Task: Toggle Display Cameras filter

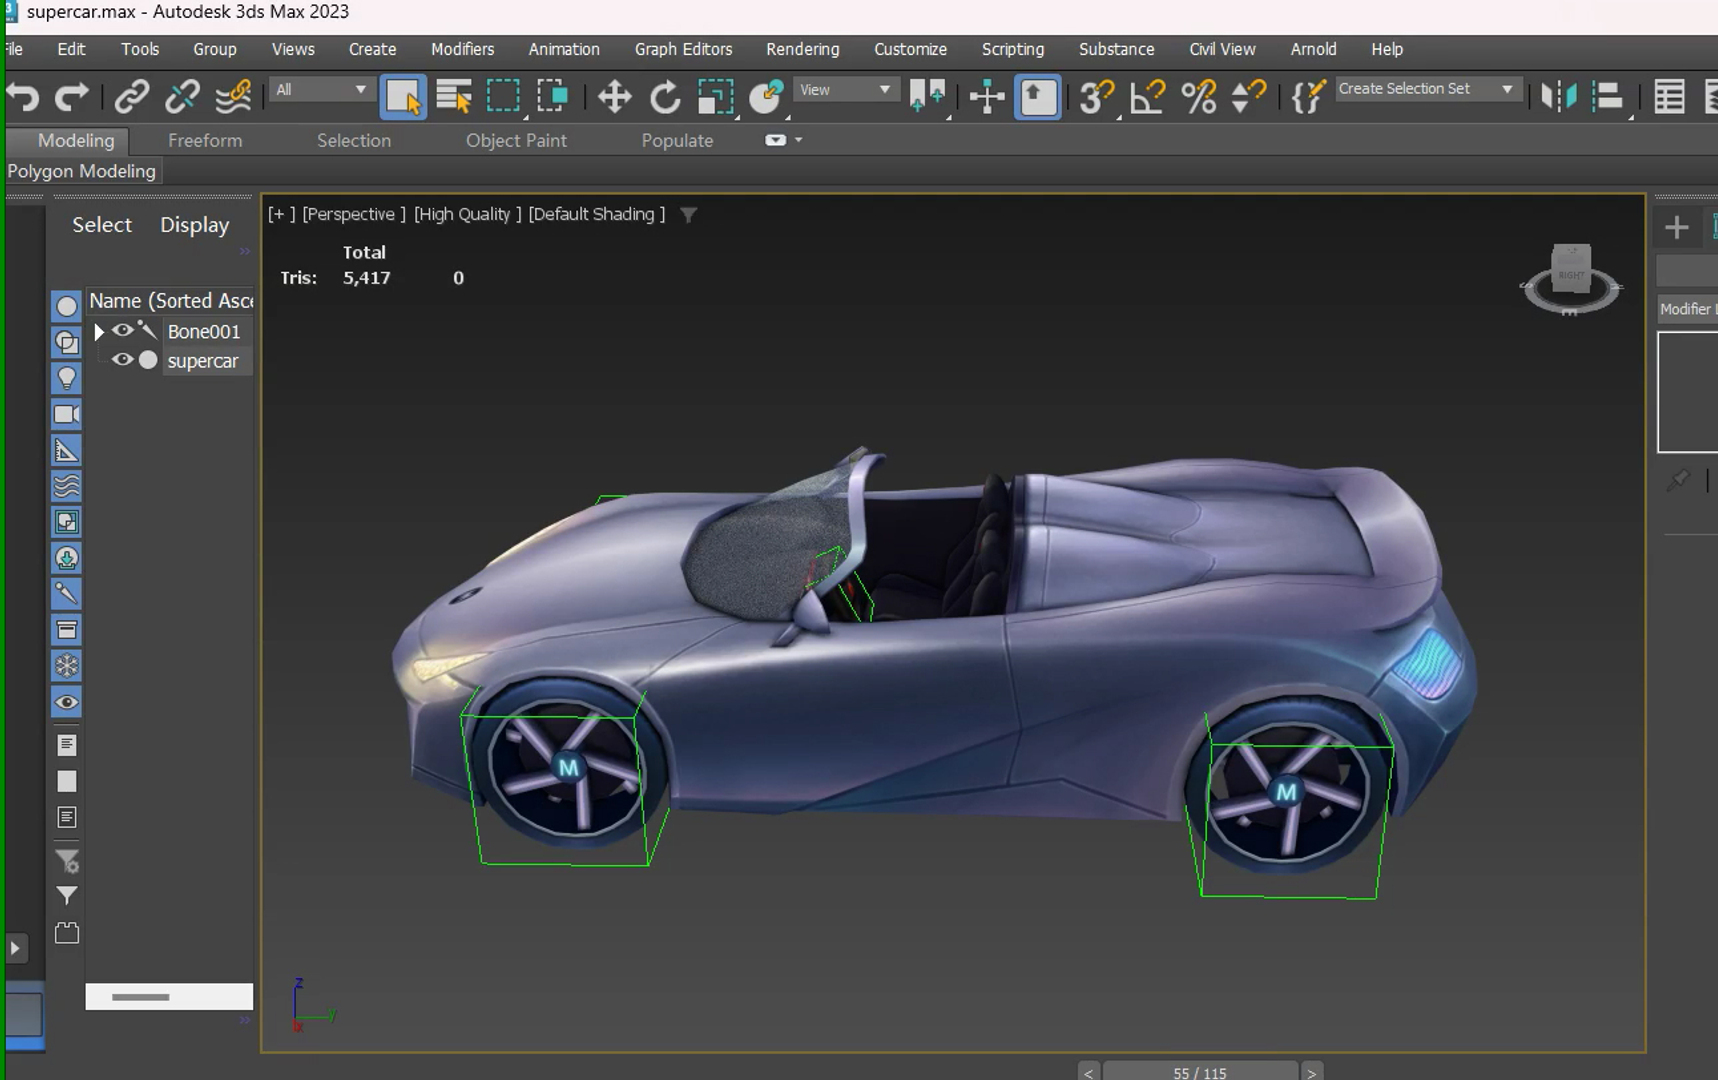Action: [x=66, y=414]
